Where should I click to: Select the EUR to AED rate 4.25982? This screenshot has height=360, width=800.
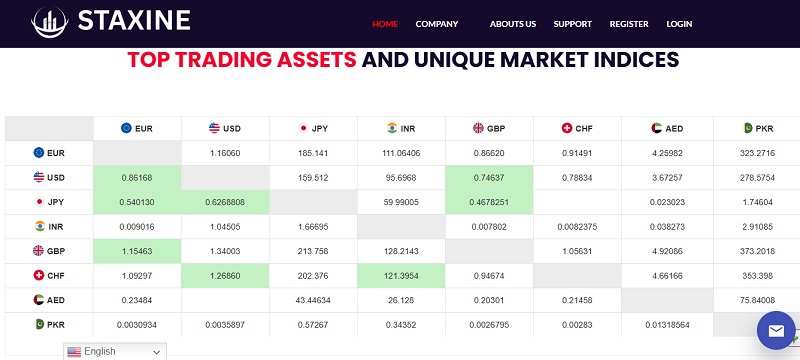667,153
